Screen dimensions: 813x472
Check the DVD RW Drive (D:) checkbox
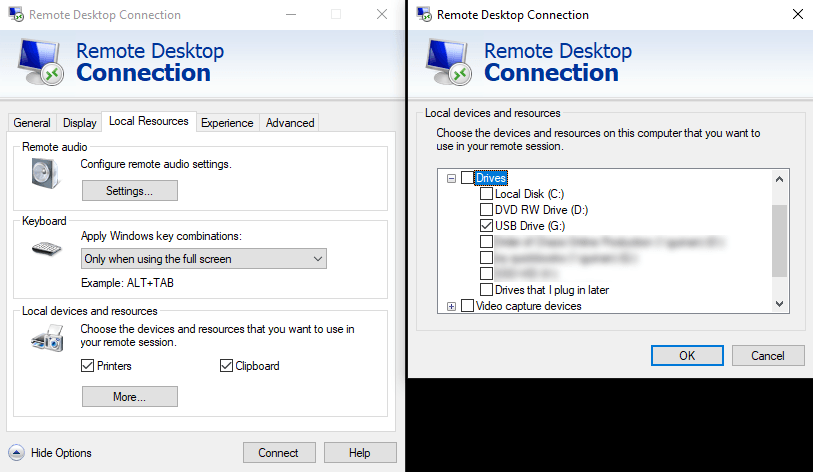coord(486,210)
